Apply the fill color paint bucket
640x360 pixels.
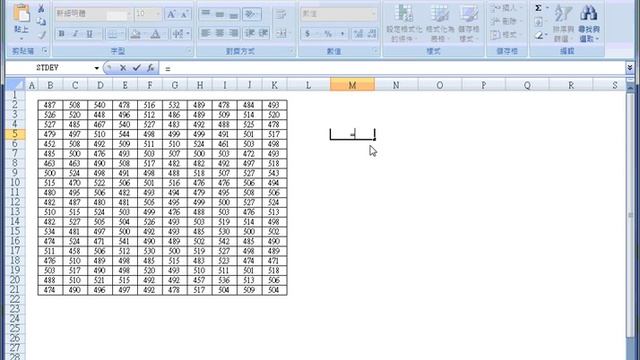click(135, 34)
